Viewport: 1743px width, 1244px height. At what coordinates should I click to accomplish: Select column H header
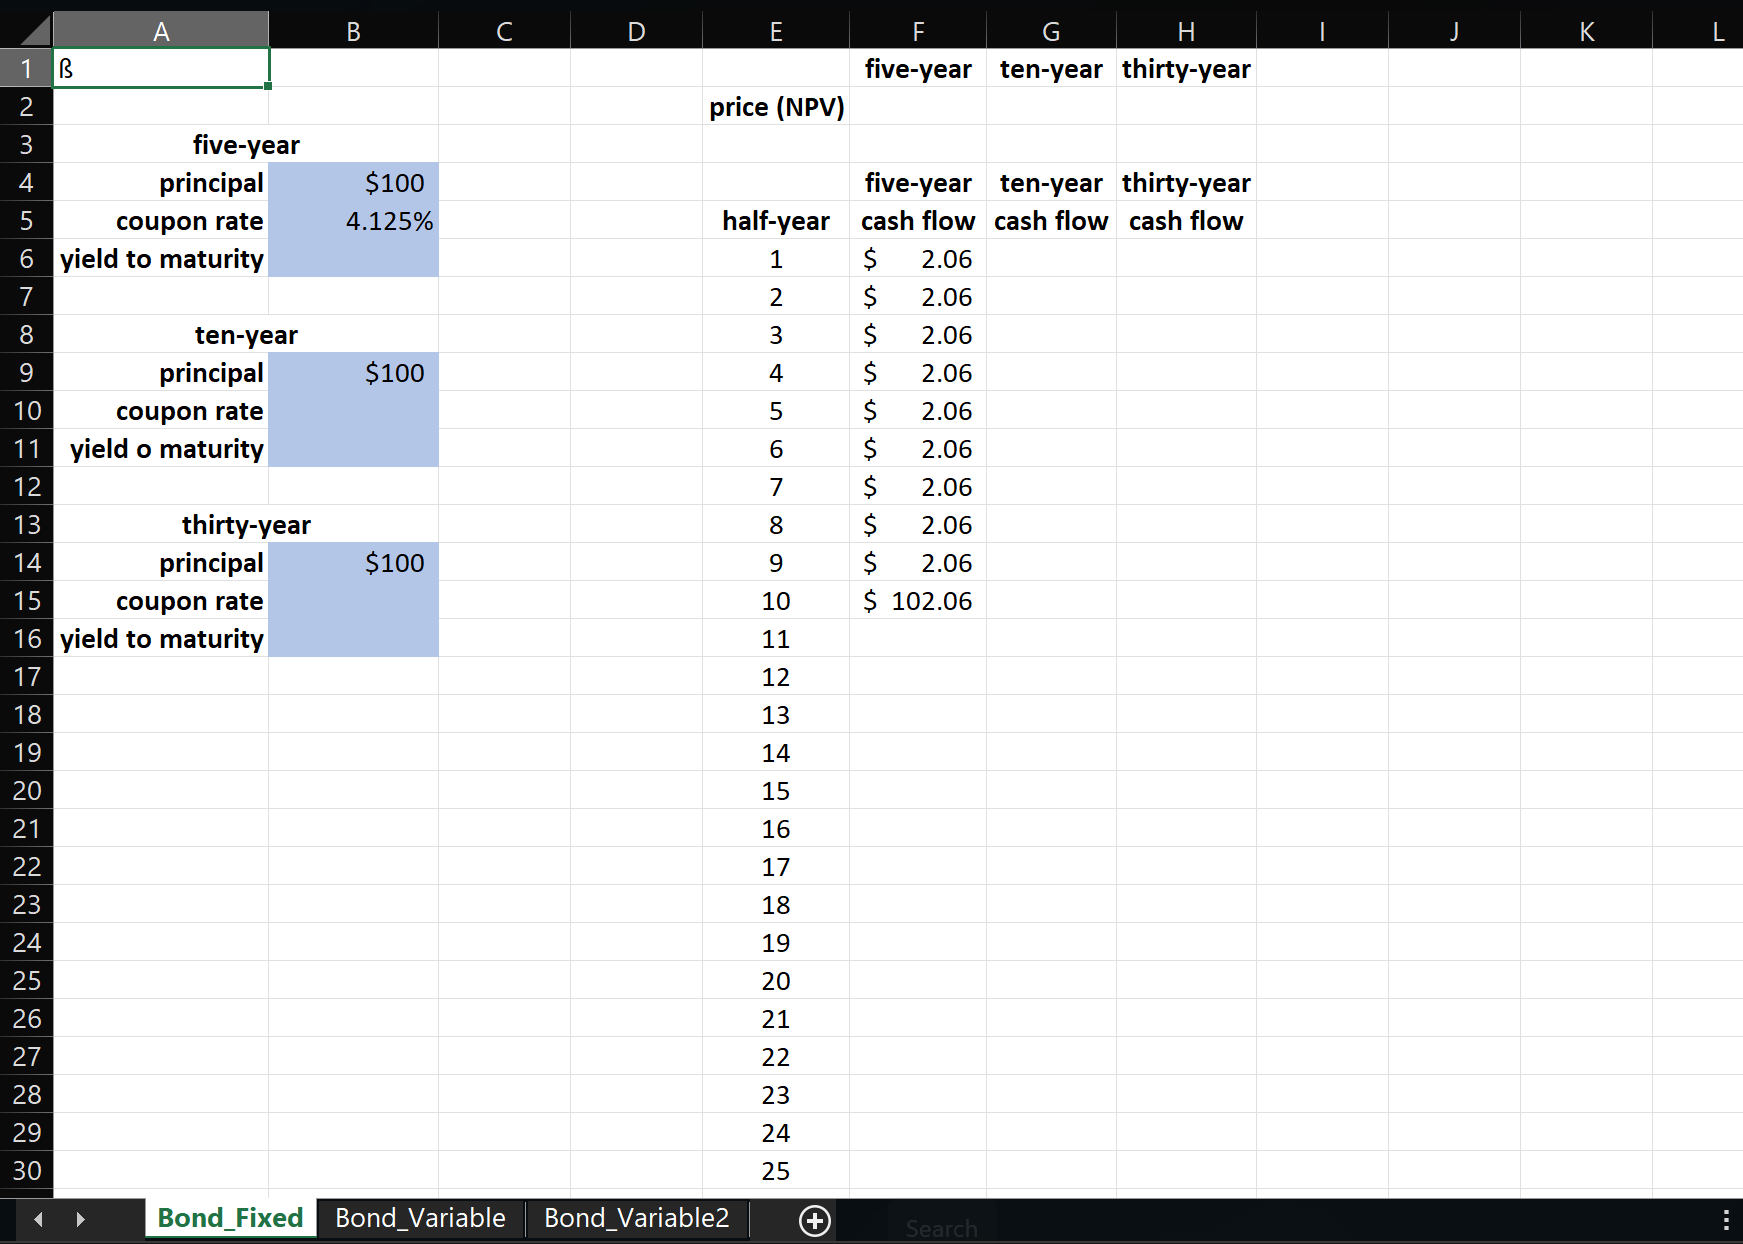1186,31
